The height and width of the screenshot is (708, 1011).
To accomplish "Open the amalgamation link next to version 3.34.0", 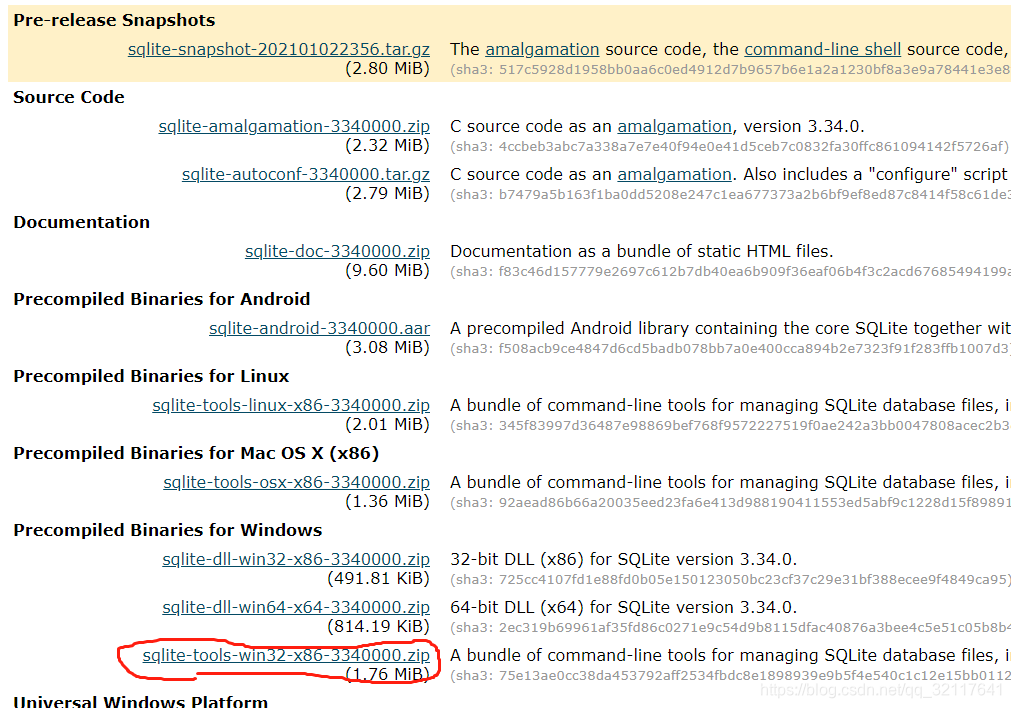I will point(674,126).
